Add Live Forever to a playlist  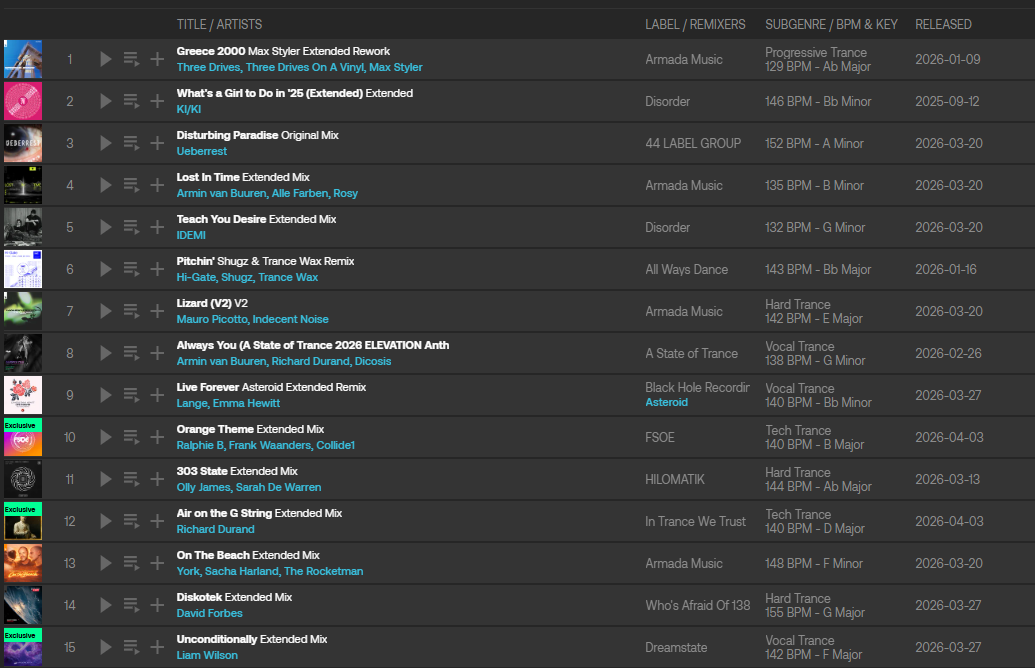click(x=157, y=395)
